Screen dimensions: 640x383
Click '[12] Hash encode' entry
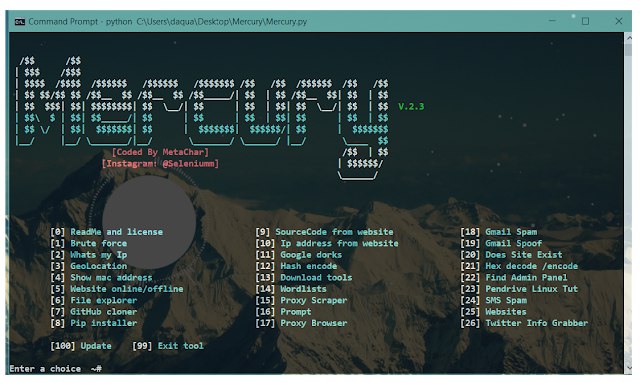coord(296,266)
